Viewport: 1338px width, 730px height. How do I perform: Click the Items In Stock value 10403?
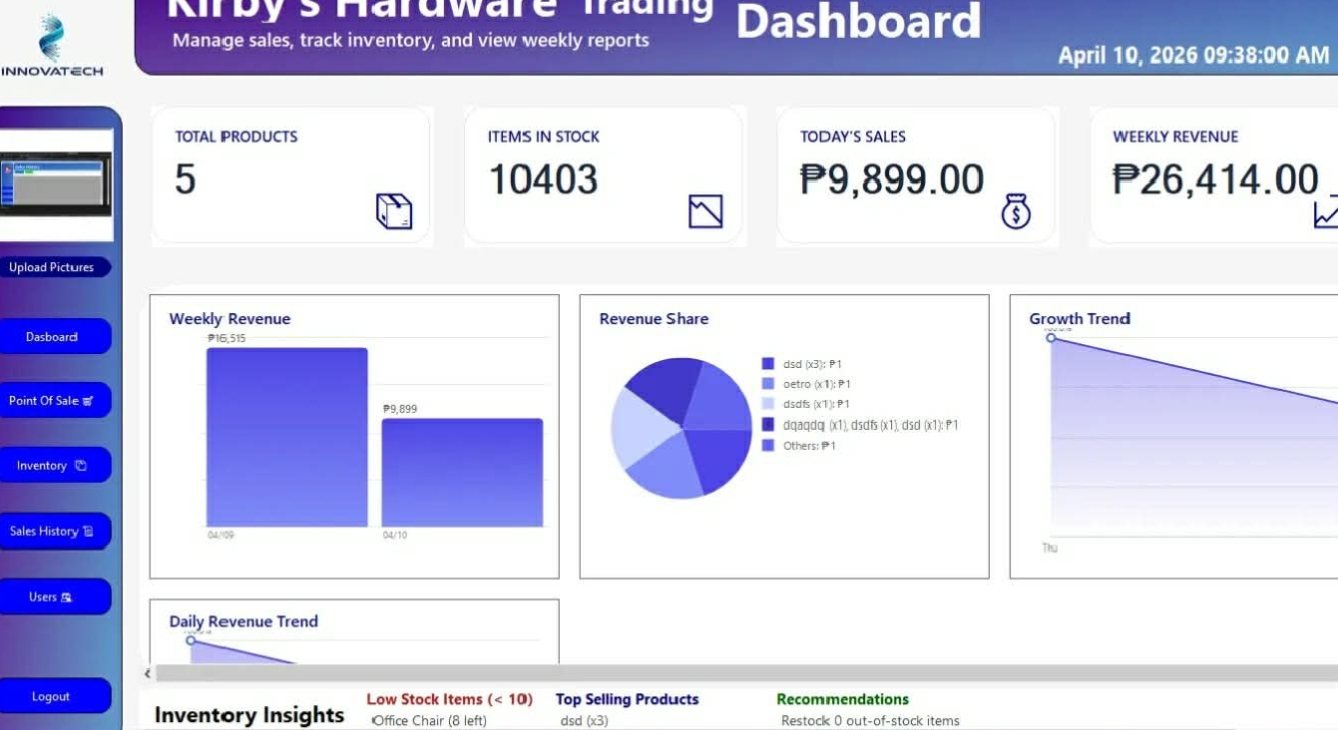pyautogui.click(x=543, y=180)
